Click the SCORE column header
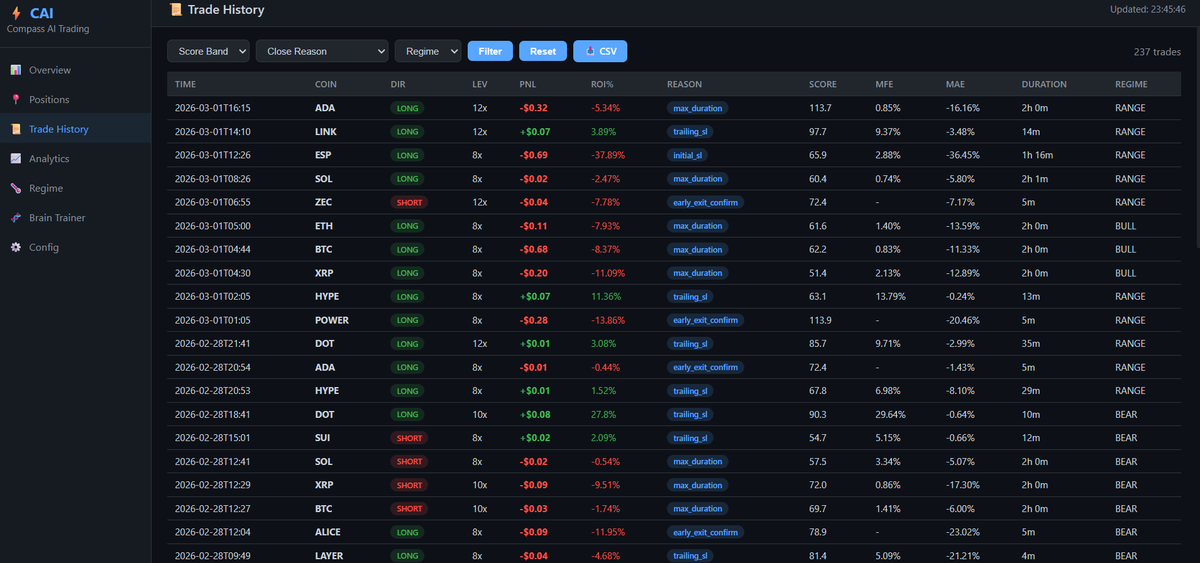1200x563 pixels. tap(823, 84)
